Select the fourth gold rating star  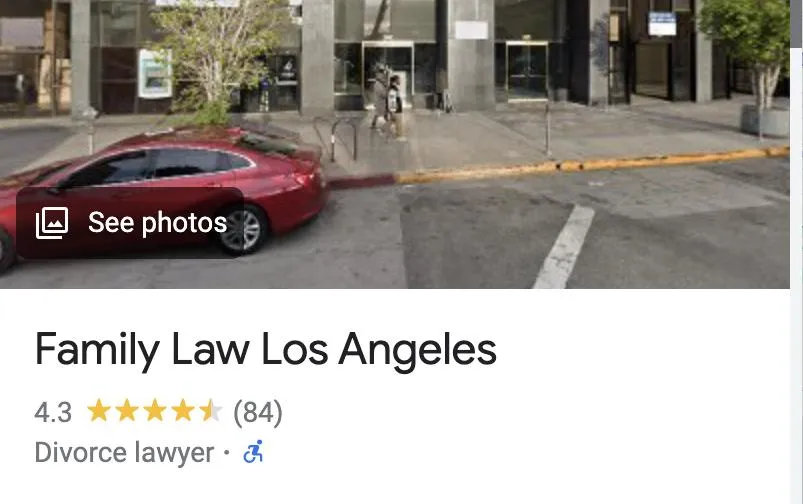click(x=182, y=411)
